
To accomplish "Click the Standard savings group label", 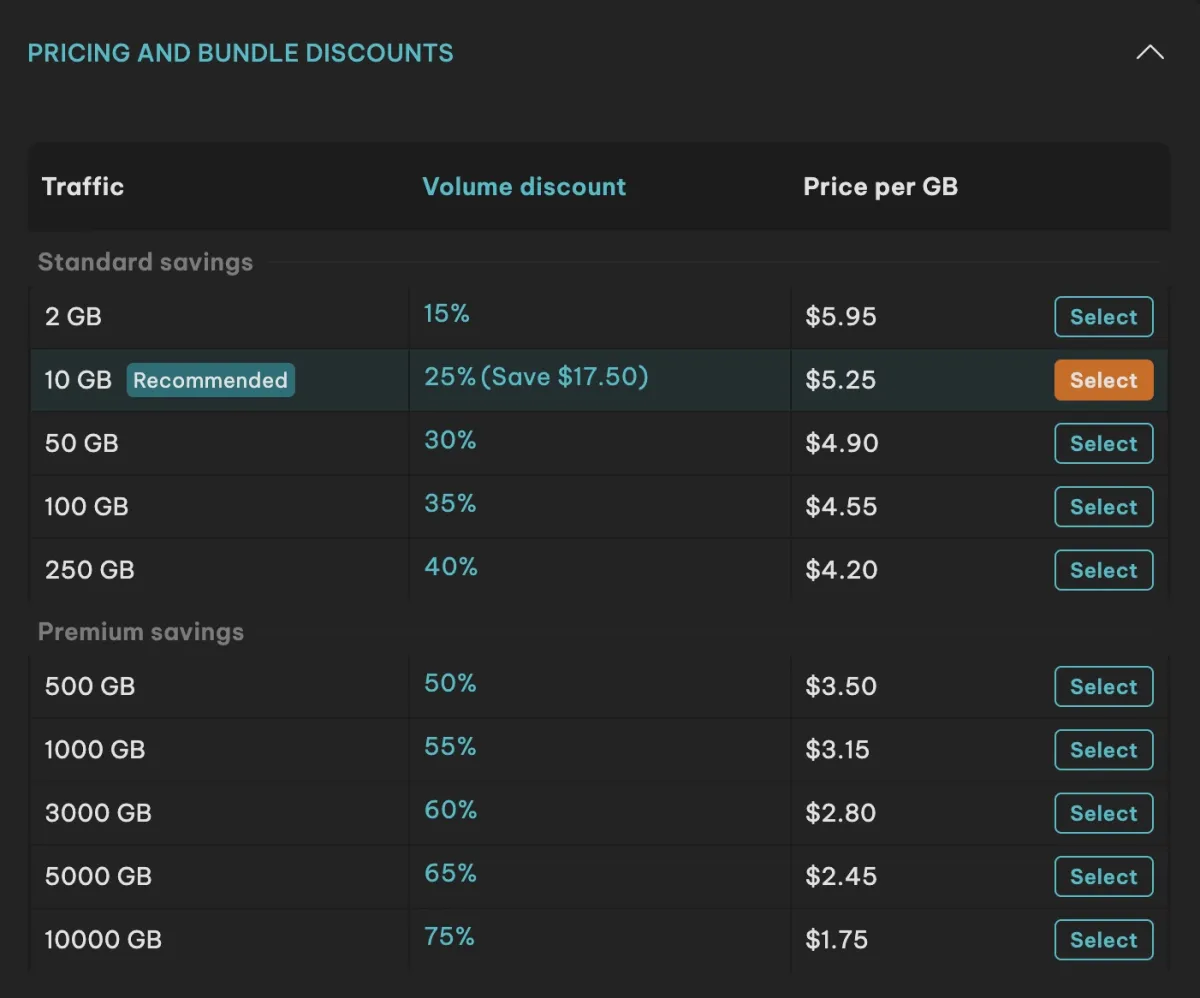I will 145,262.
